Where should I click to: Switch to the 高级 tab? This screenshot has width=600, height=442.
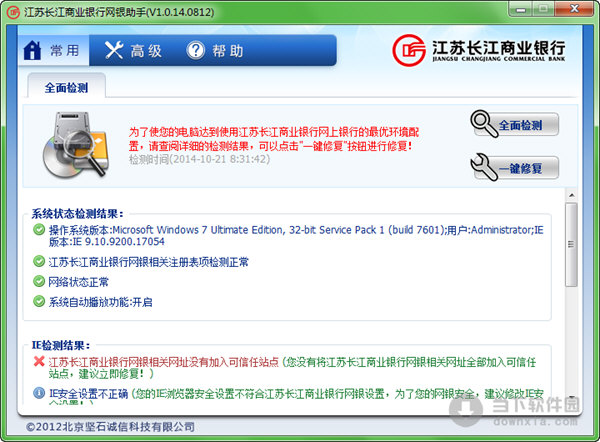tap(133, 51)
